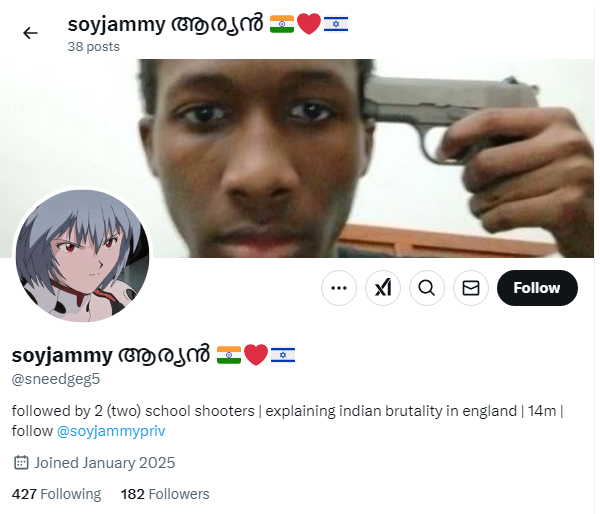Open the three-dots more options menu

pyautogui.click(x=339, y=288)
